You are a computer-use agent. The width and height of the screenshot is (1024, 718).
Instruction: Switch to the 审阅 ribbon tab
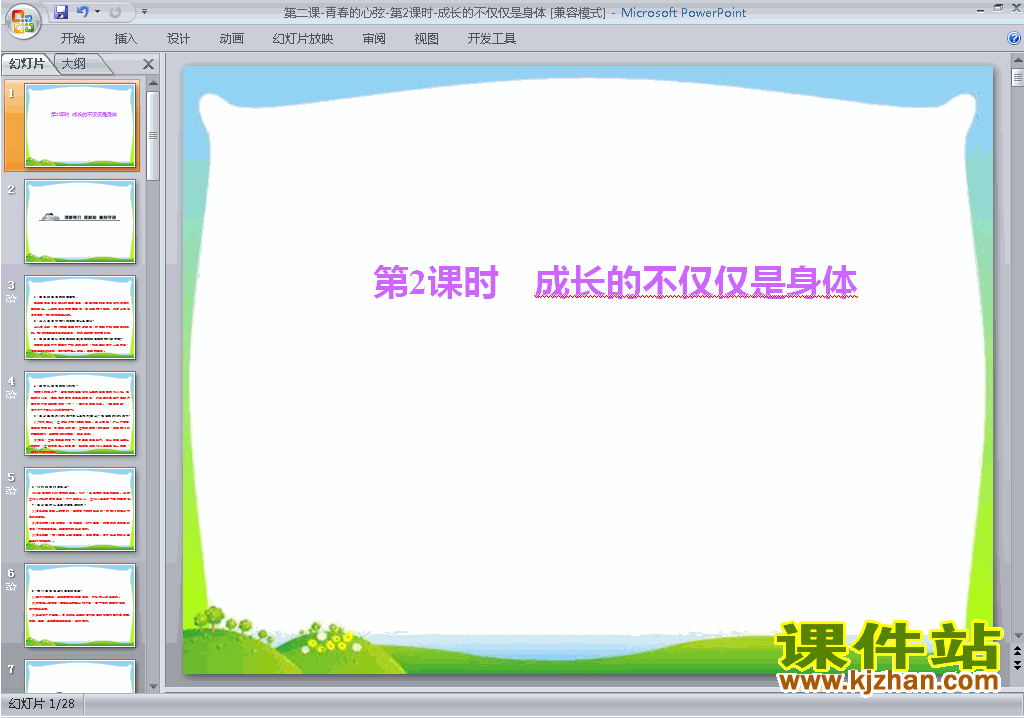pos(374,39)
